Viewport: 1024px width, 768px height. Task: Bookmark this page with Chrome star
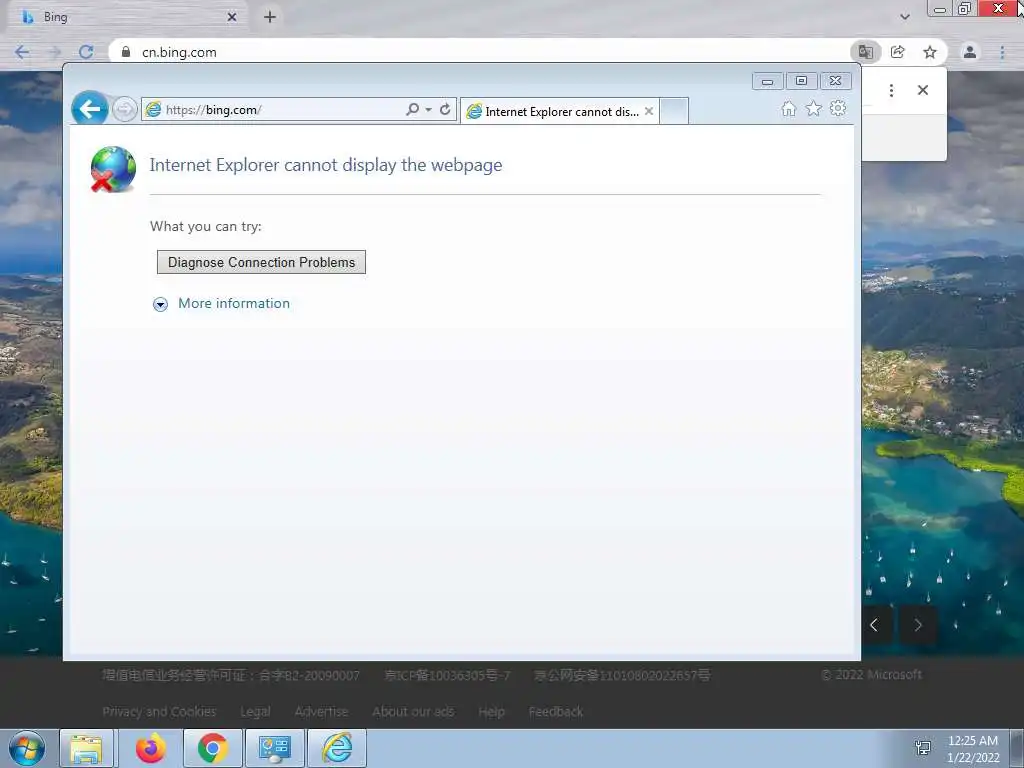[930, 52]
